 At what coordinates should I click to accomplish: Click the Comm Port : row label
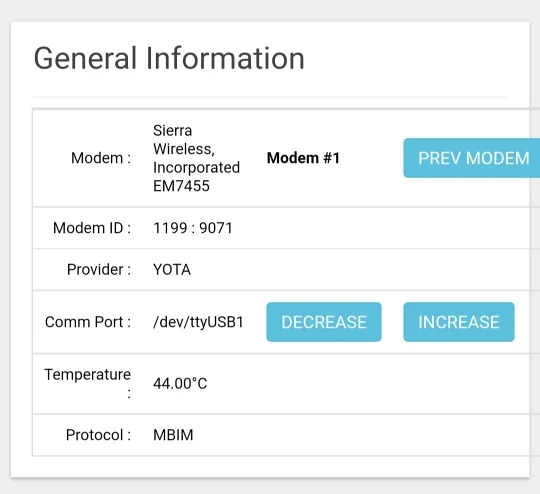[x=88, y=322]
